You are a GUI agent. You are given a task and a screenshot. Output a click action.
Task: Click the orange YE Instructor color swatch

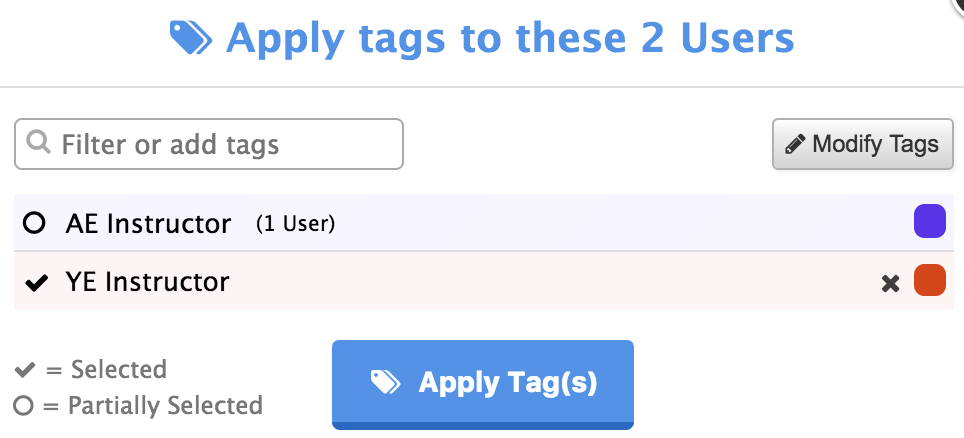tap(930, 281)
